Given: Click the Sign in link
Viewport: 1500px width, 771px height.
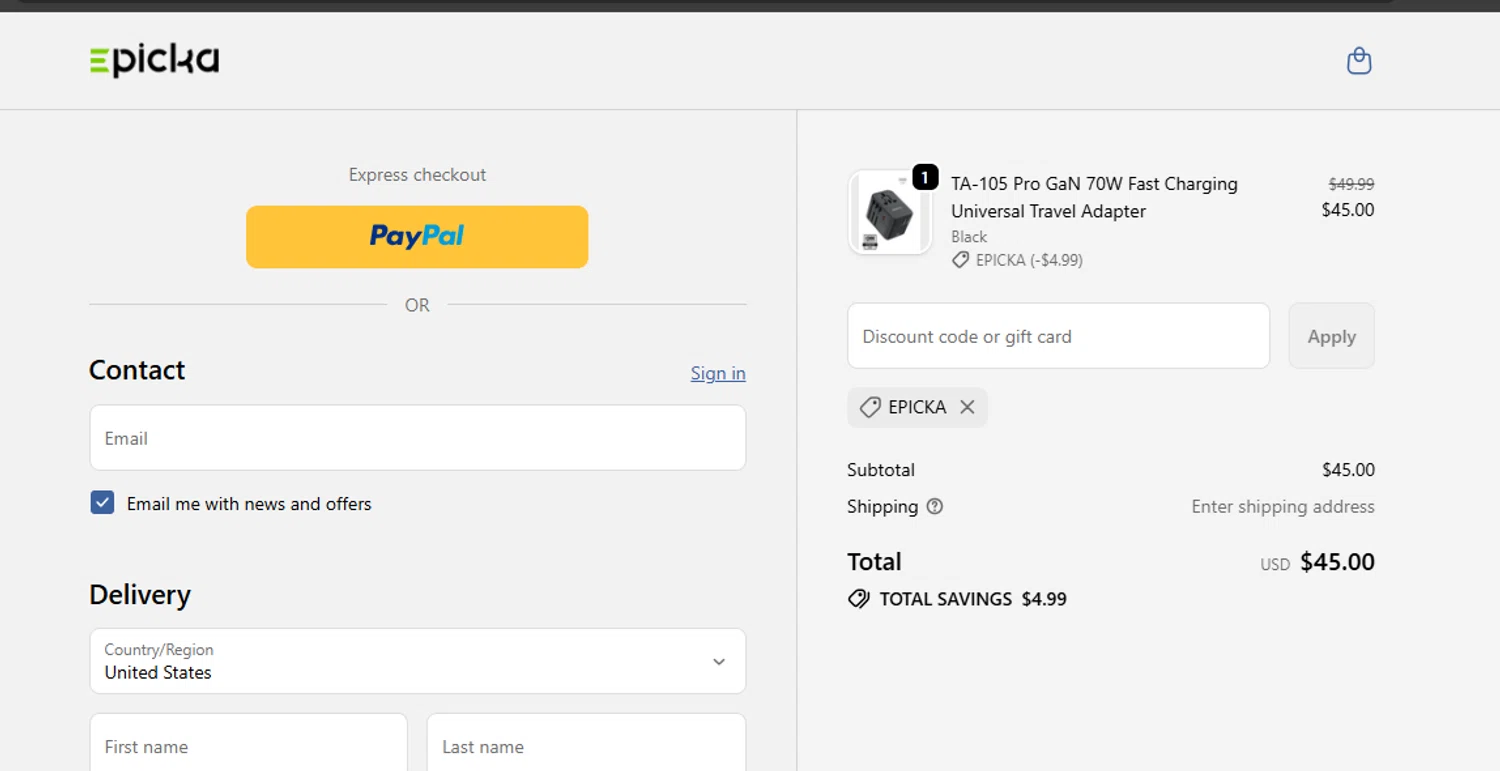Looking at the screenshot, I should [x=718, y=373].
